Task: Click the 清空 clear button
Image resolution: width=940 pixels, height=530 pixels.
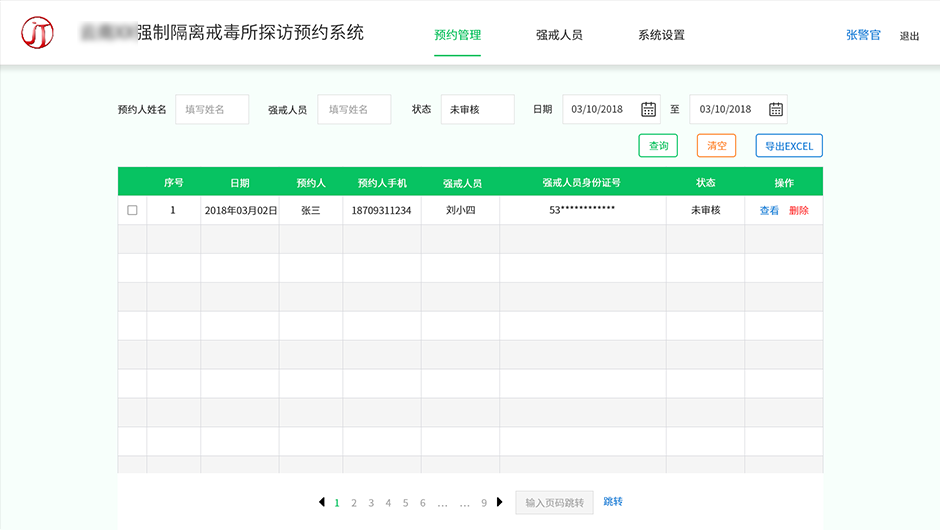Action: tap(716, 146)
